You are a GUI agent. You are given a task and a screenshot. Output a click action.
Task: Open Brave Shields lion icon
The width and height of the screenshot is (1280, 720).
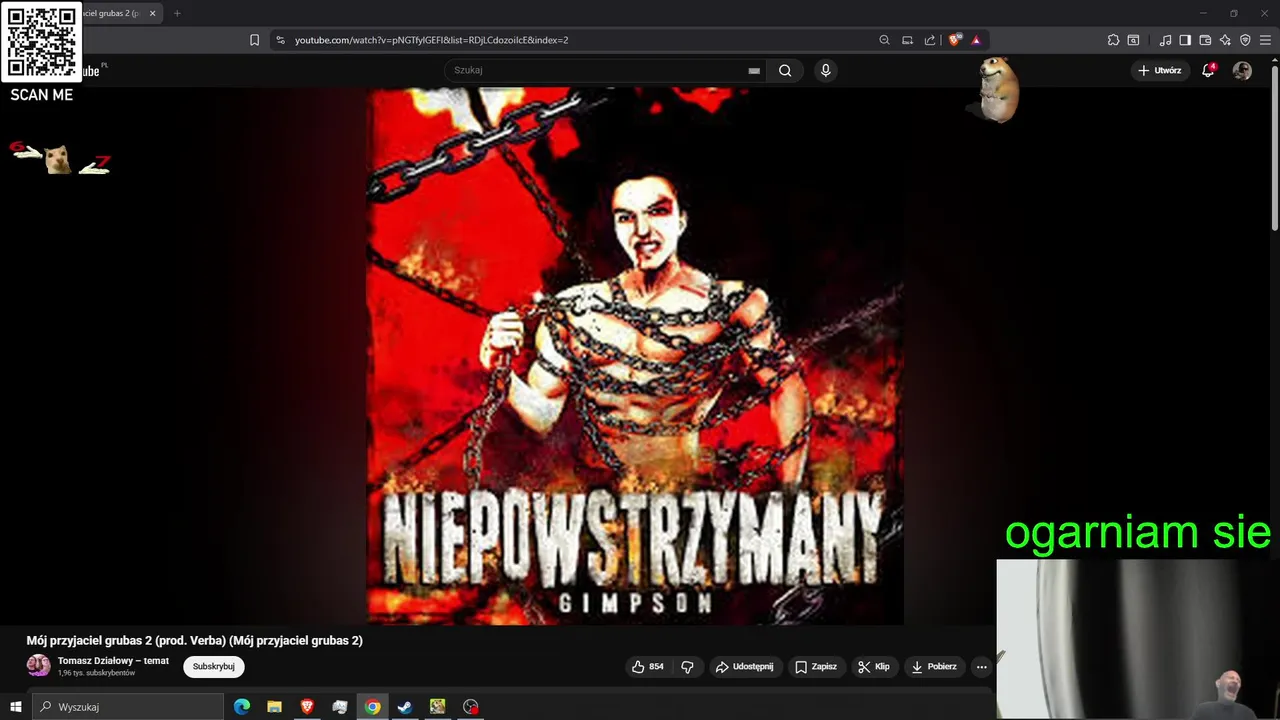point(955,40)
